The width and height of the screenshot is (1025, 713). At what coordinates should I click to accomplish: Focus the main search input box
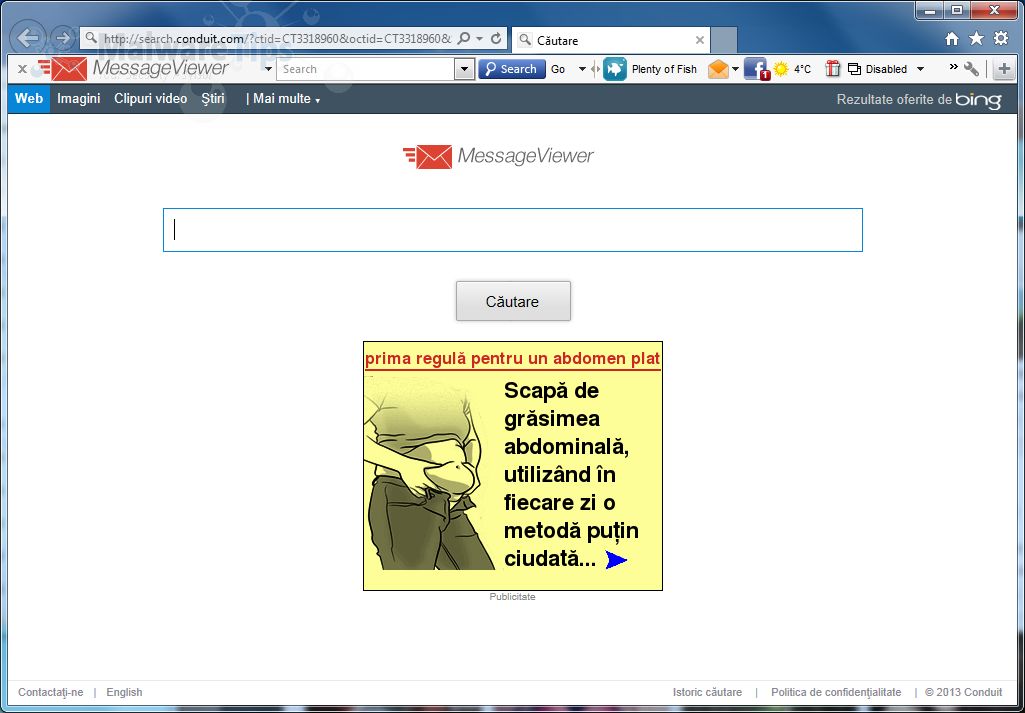pos(512,230)
